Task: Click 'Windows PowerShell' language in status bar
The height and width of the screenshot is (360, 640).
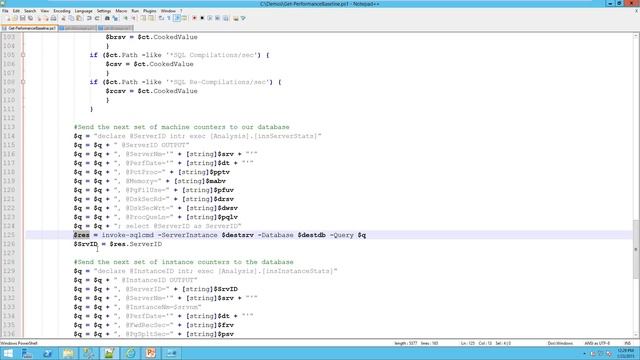Action: (19, 343)
